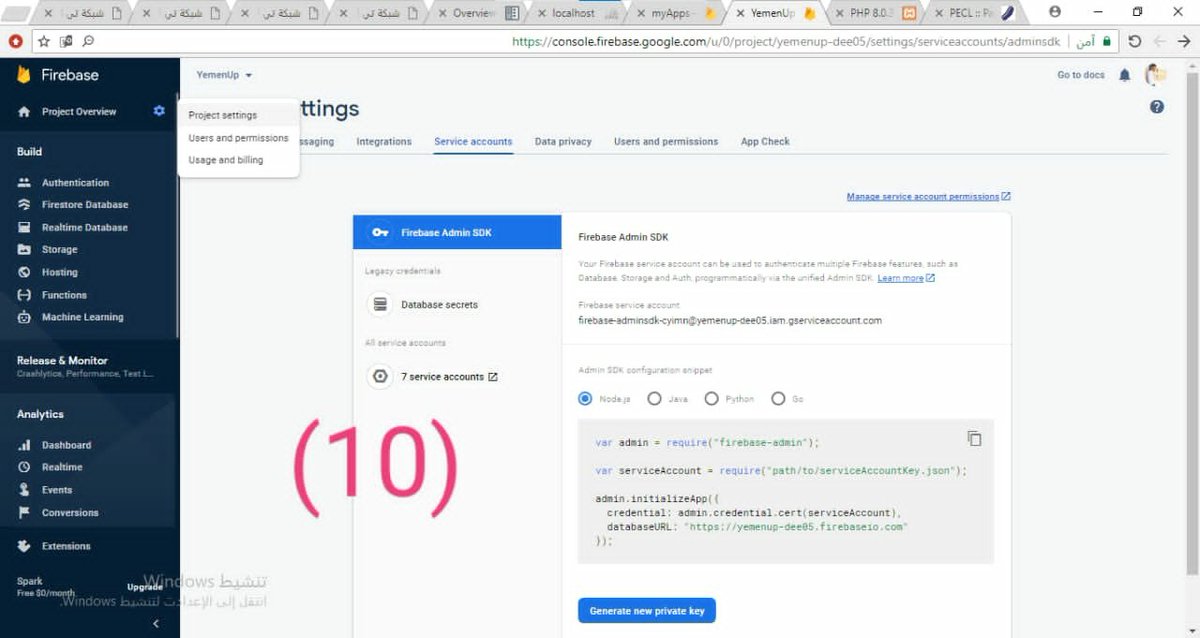Select Firebase Admin SDK in the list
Viewport: 1200px width, 638px height.
tap(457, 232)
